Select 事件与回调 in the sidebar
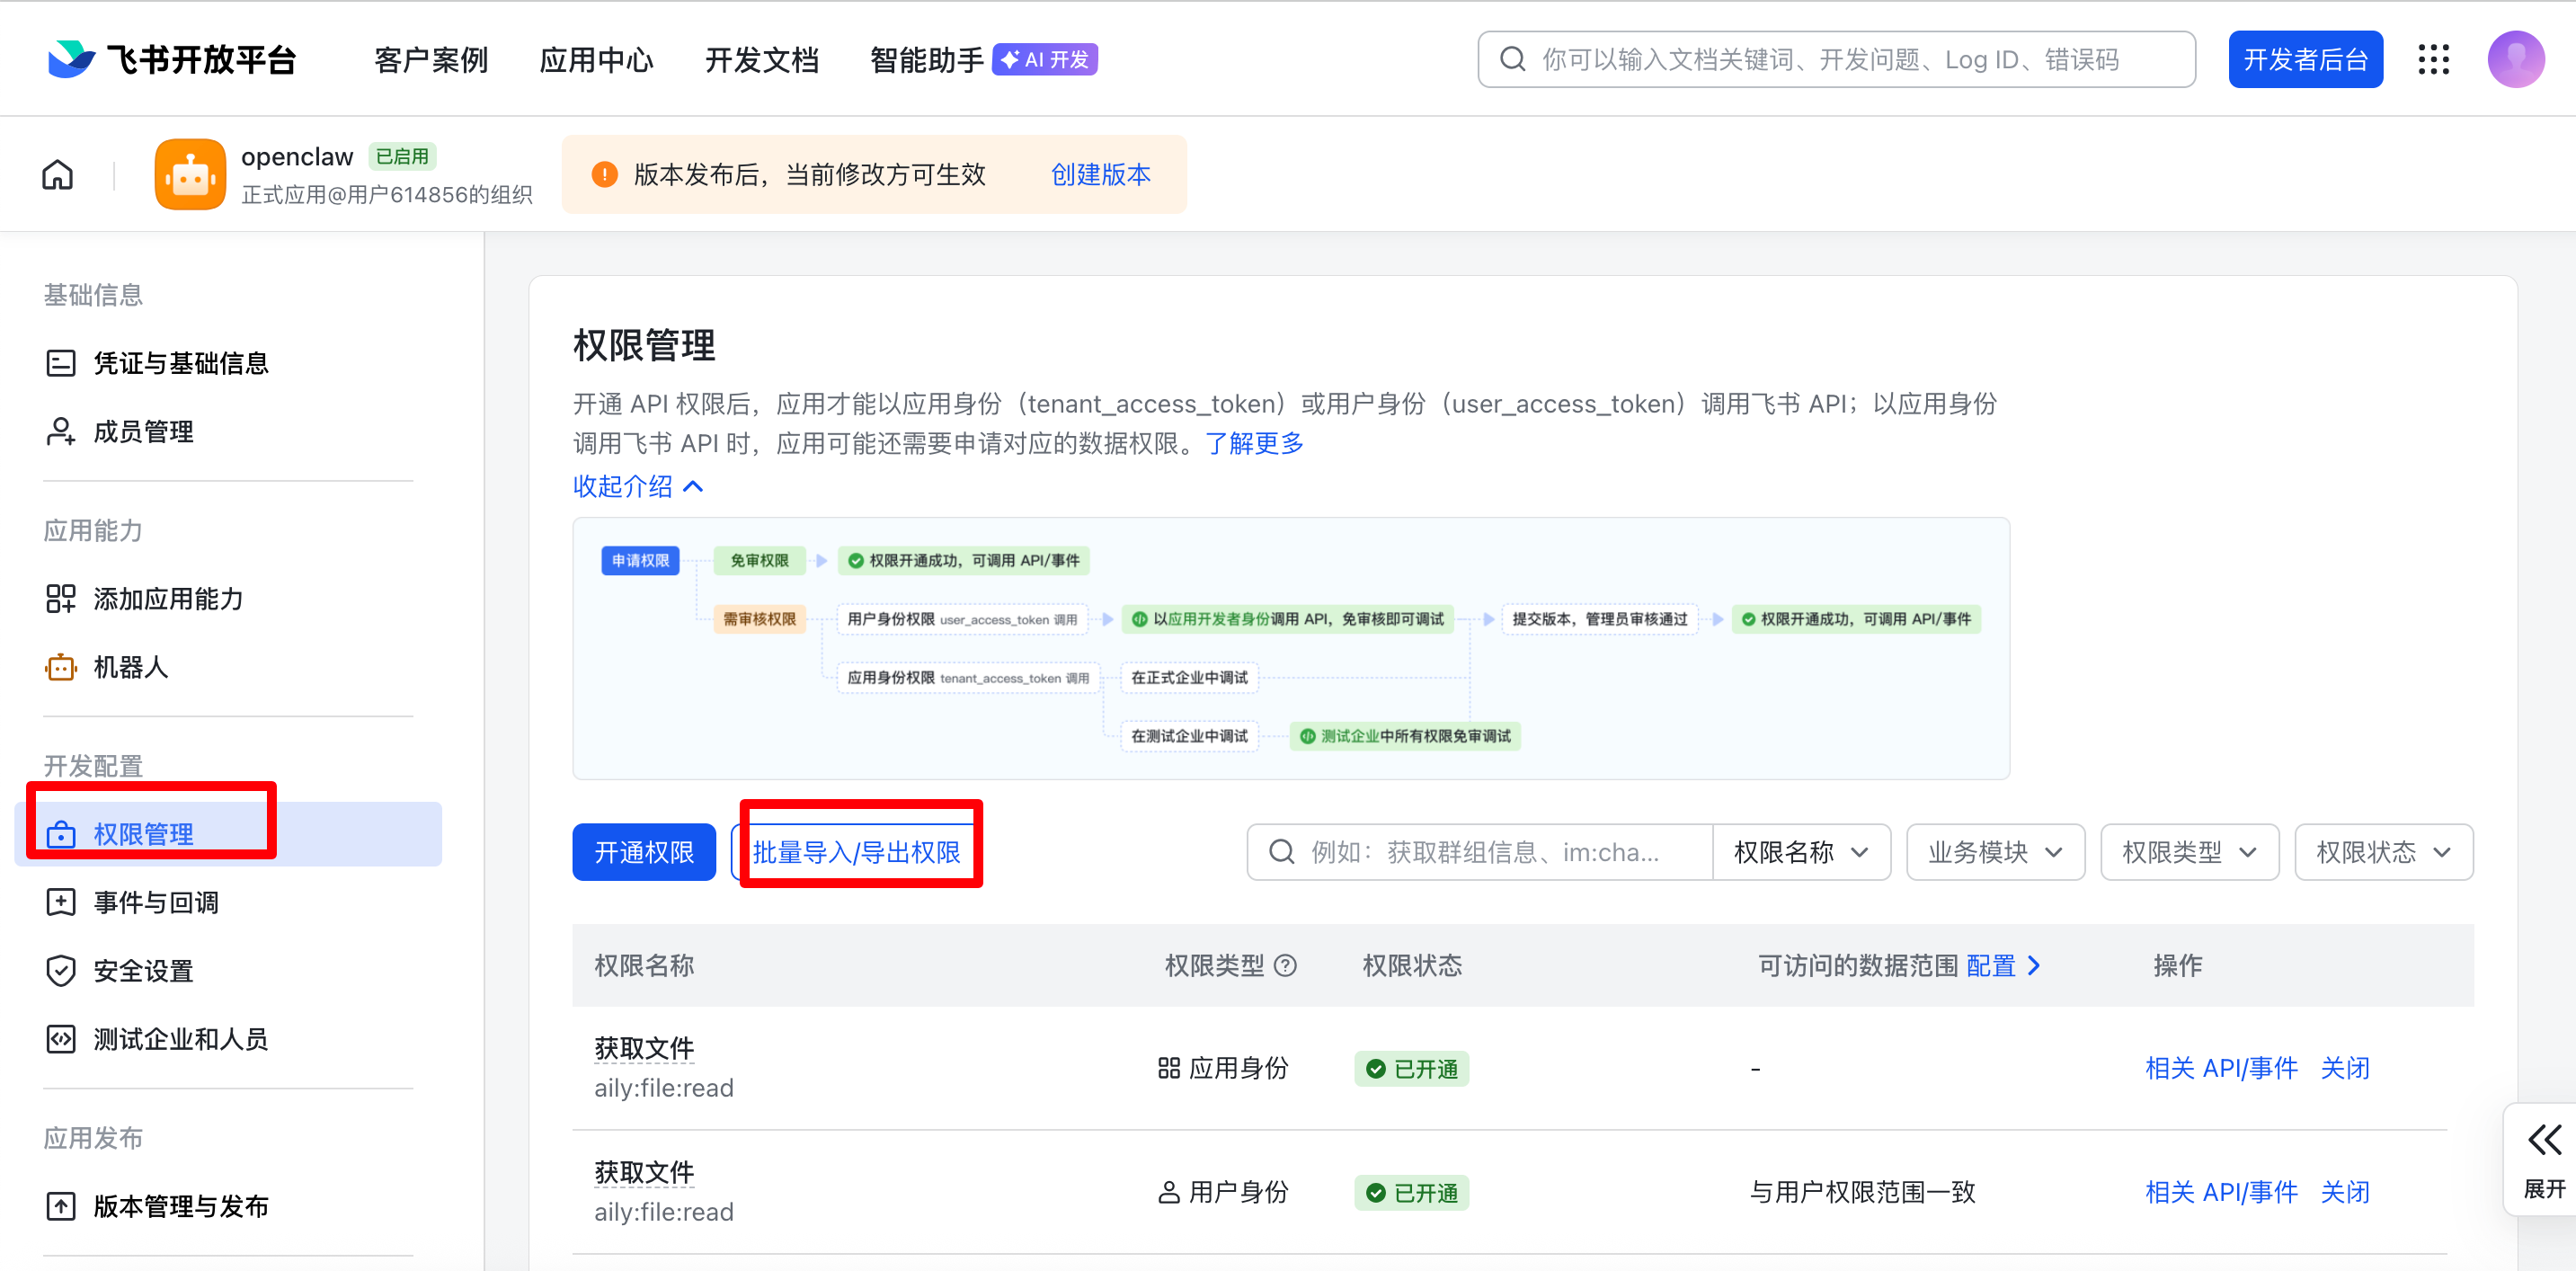The width and height of the screenshot is (2576, 1271). coord(155,903)
